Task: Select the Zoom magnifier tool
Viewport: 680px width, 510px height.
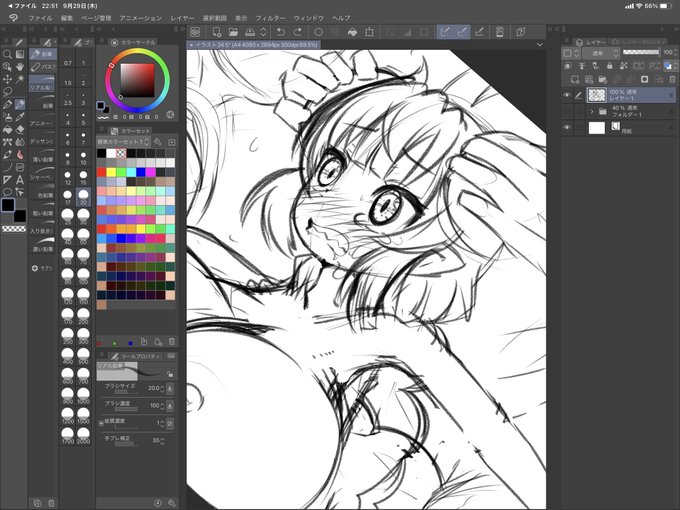Action: [7, 54]
